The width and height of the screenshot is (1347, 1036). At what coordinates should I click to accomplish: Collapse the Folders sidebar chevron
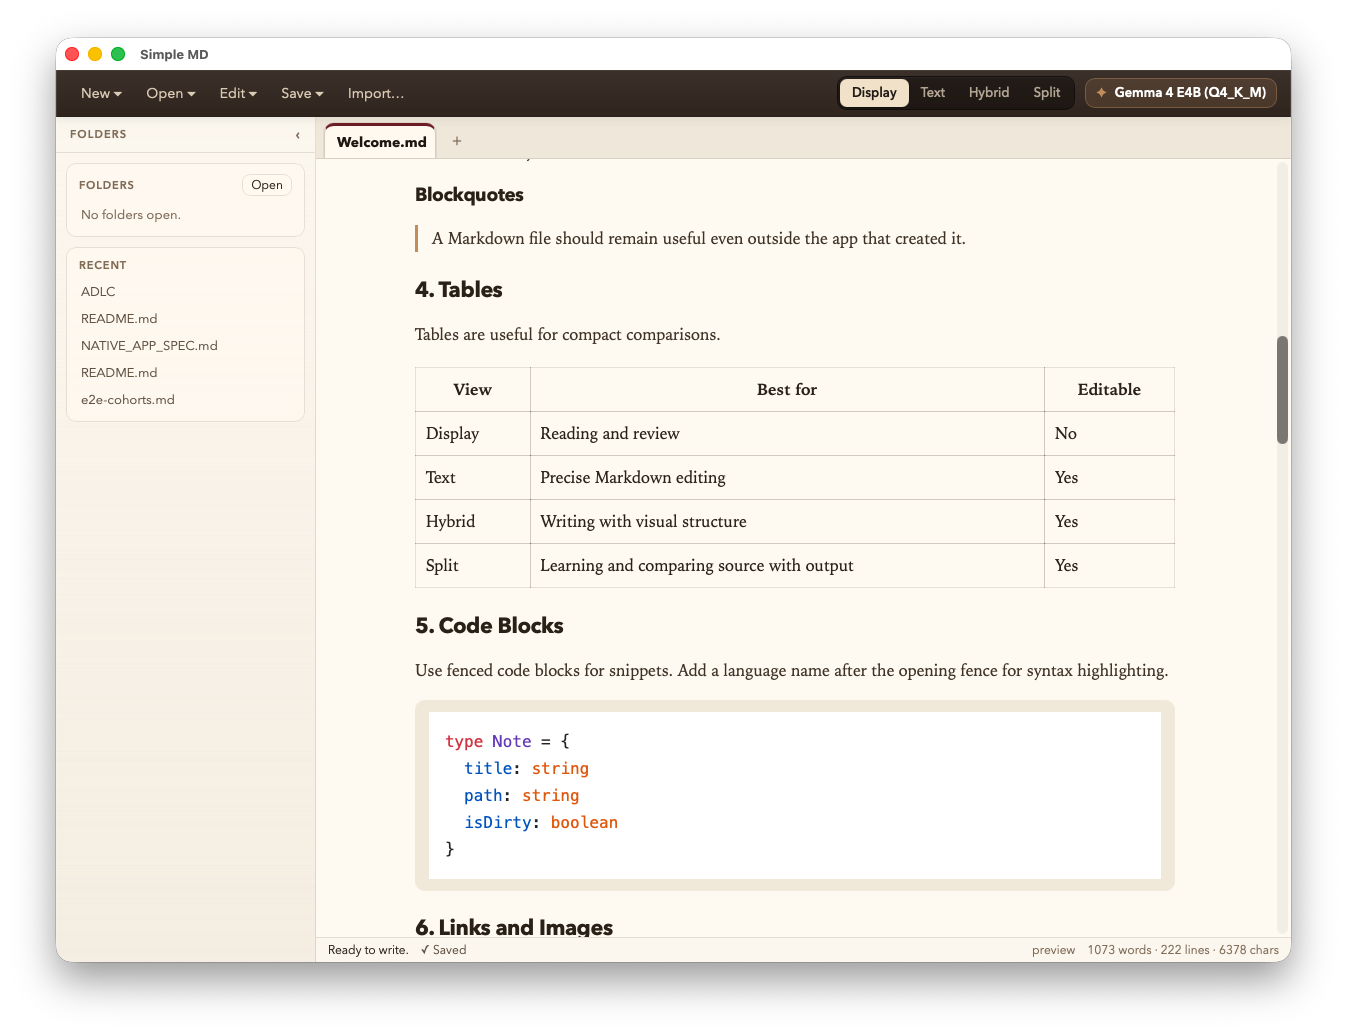pos(297,135)
